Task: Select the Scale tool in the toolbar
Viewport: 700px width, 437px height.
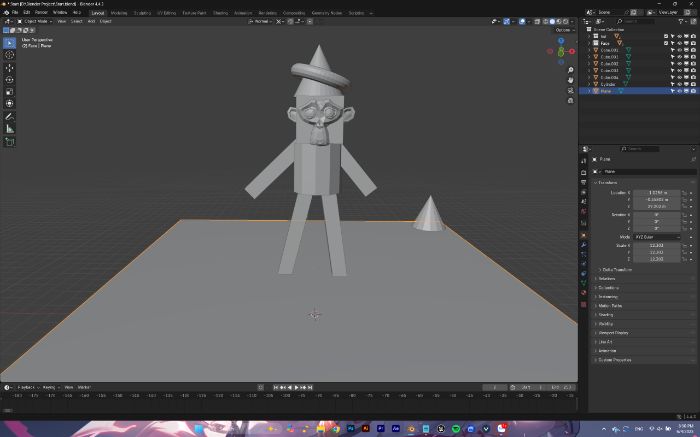Action: 9,92
